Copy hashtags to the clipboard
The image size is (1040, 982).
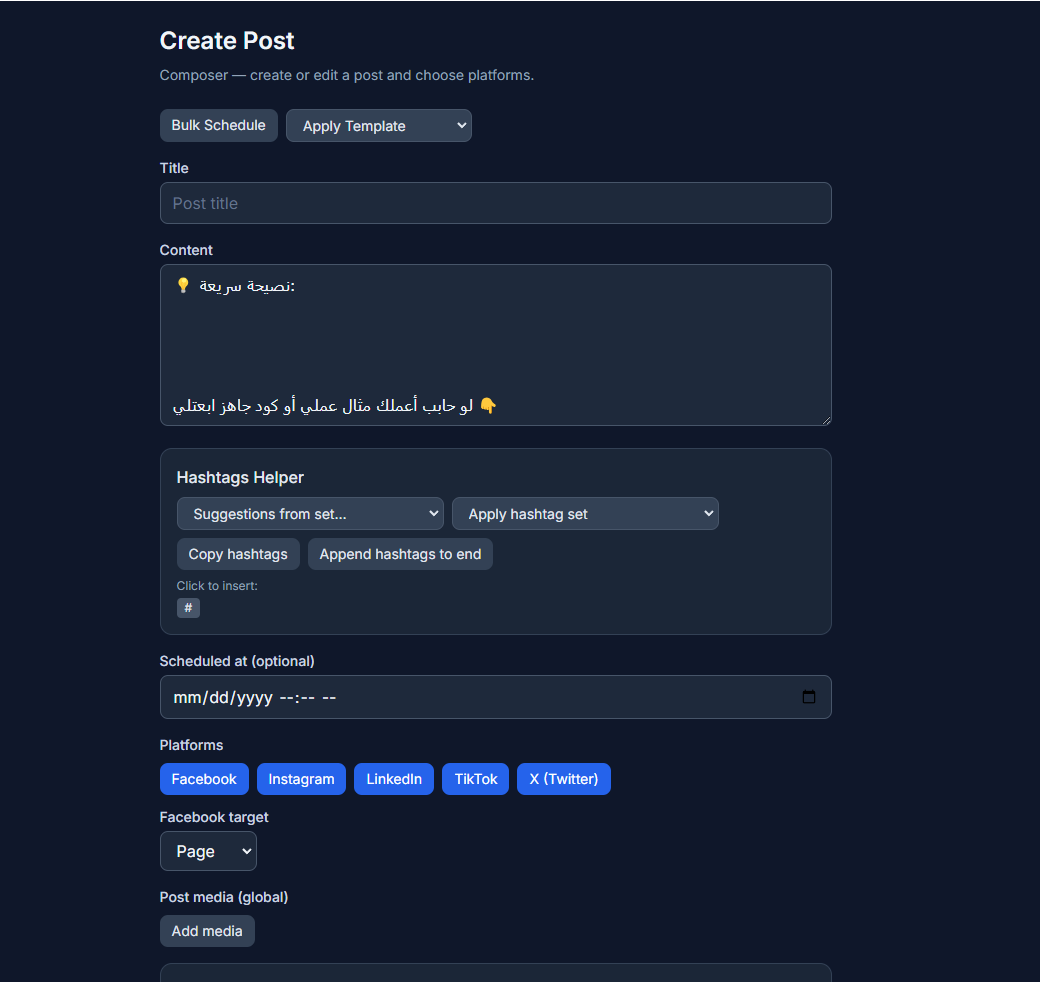click(x=238, y=554)
